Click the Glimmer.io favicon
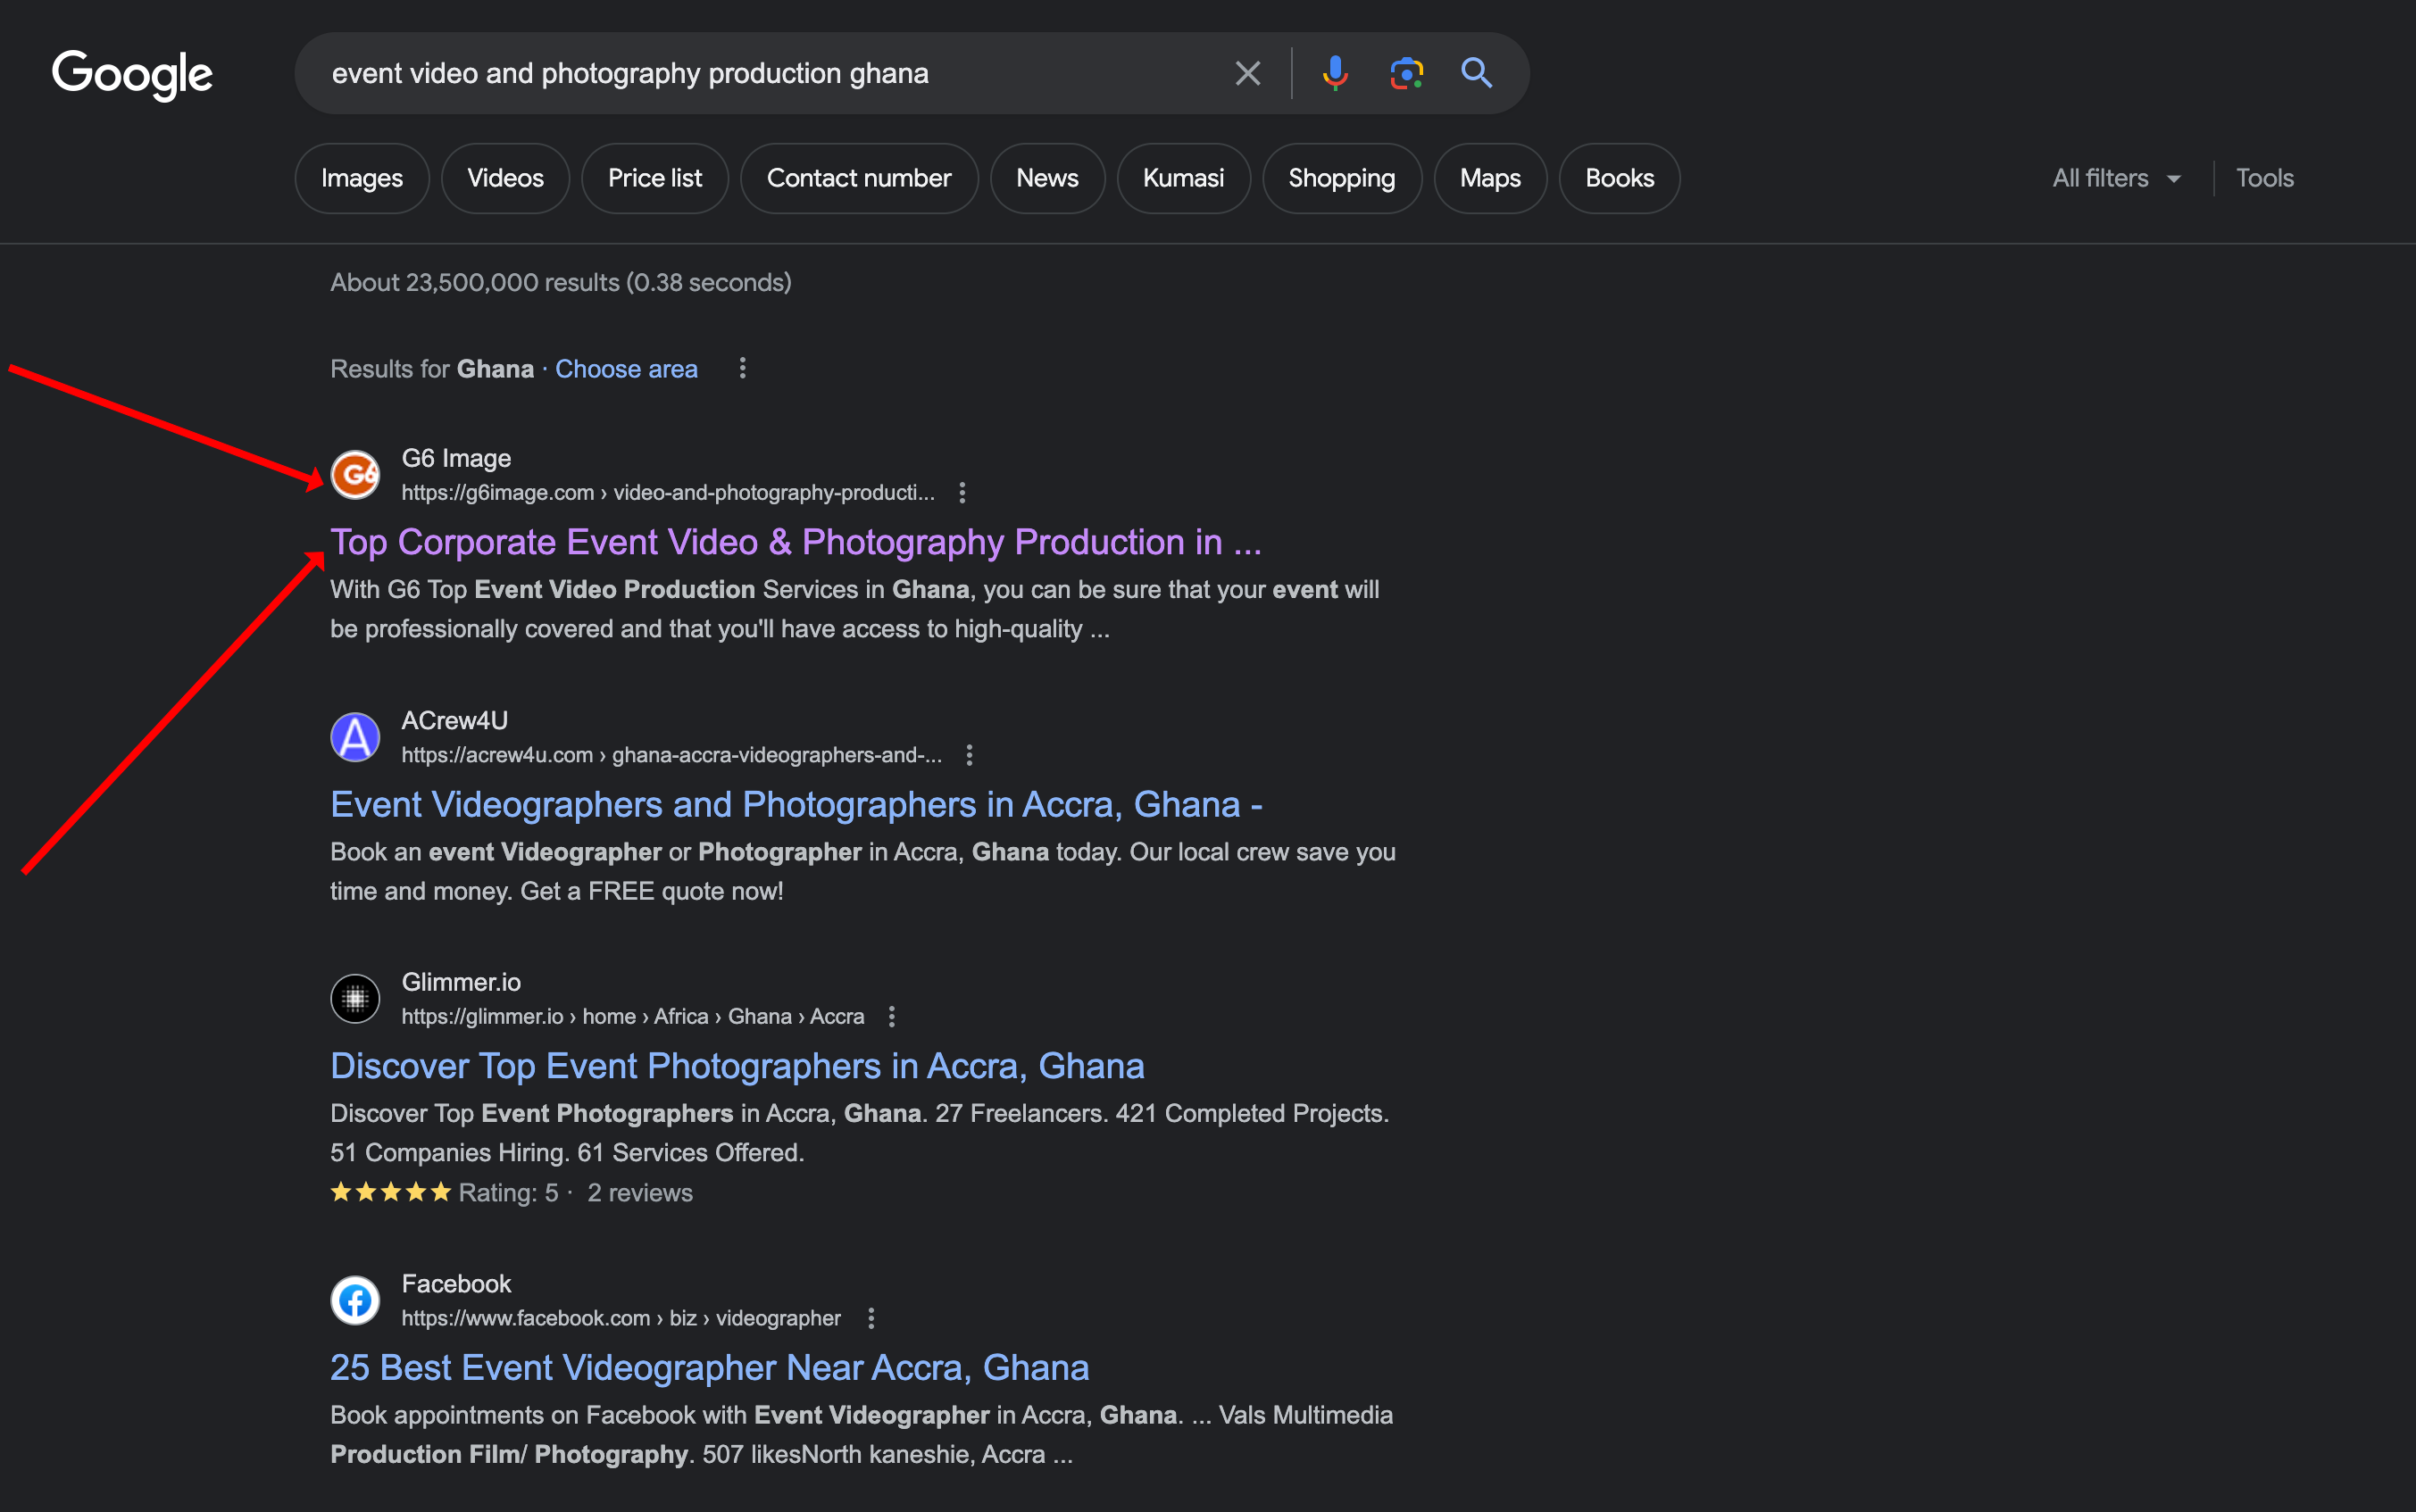The height and width of the screenshot is (1512, 2416). tap(355, 998)
